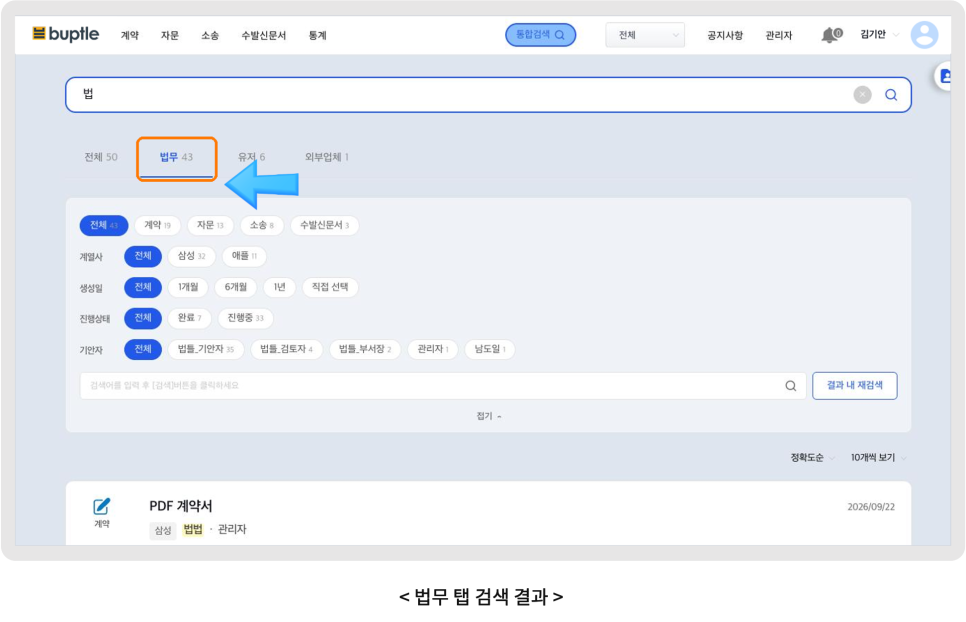Filter 기안자 by 관리자 1

tap(432, 350)
